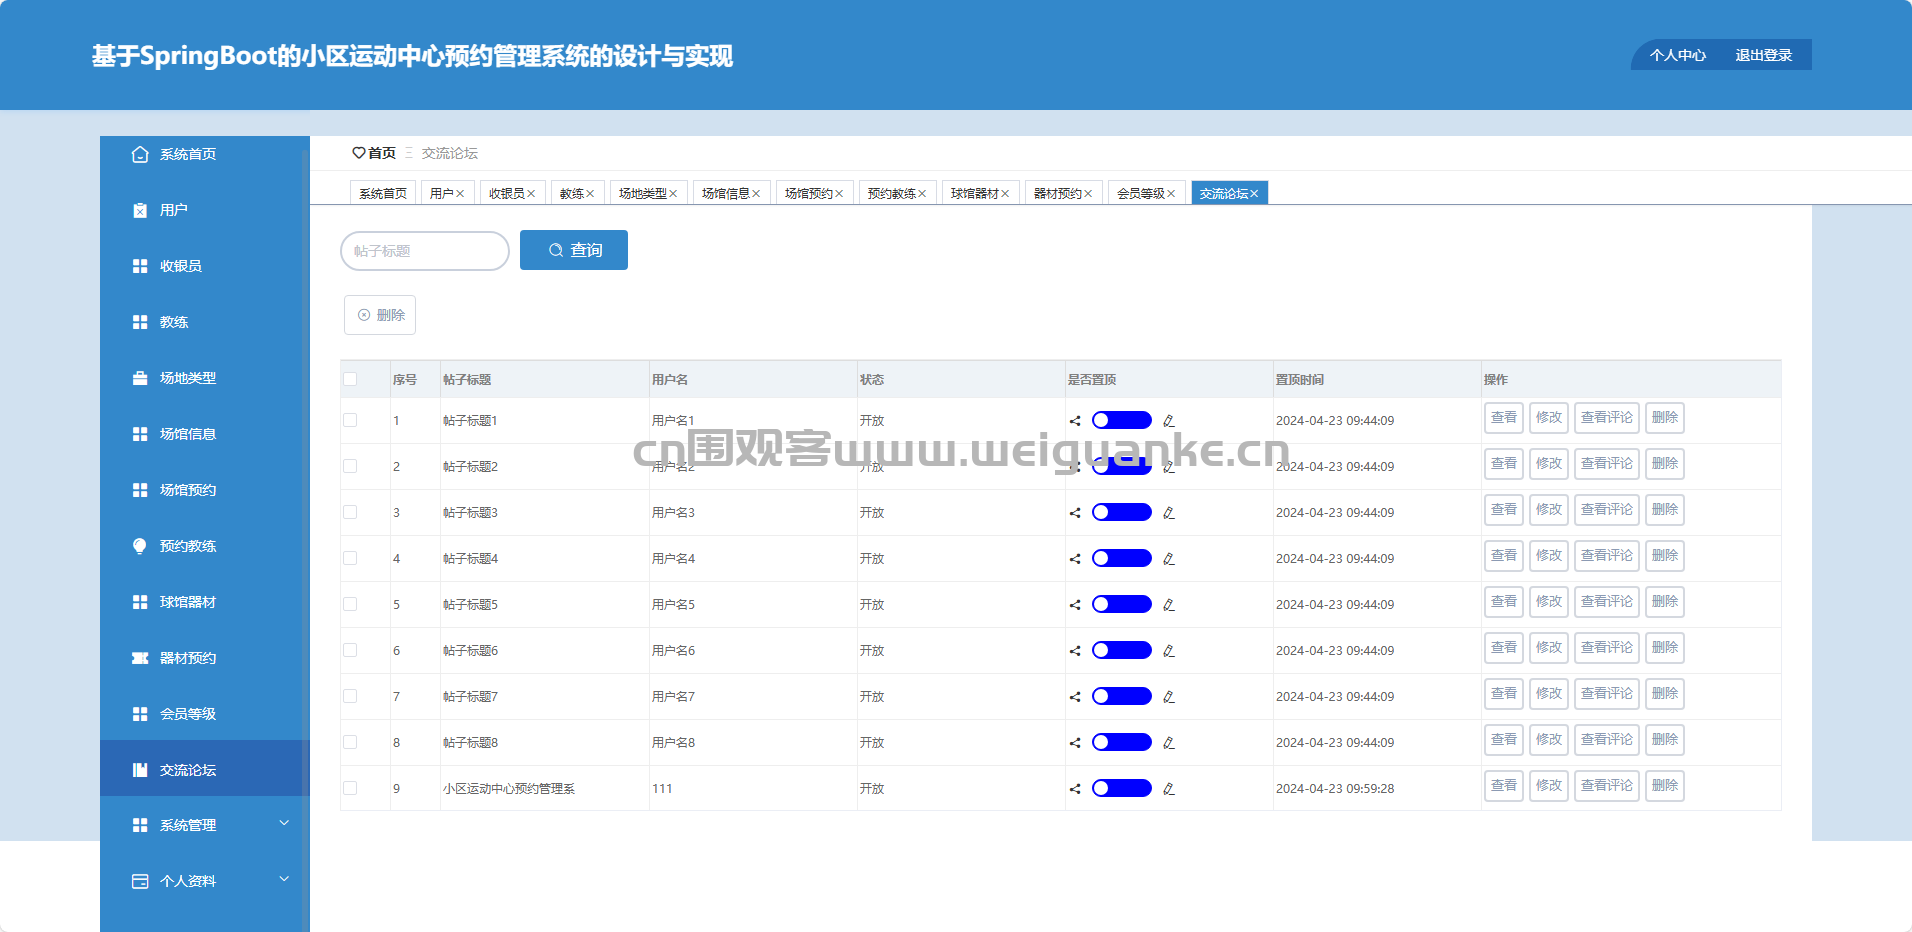Screen dimensions: 1912x932
Task: Click the 器材预约 ticket icon
Action: (140, 658)
